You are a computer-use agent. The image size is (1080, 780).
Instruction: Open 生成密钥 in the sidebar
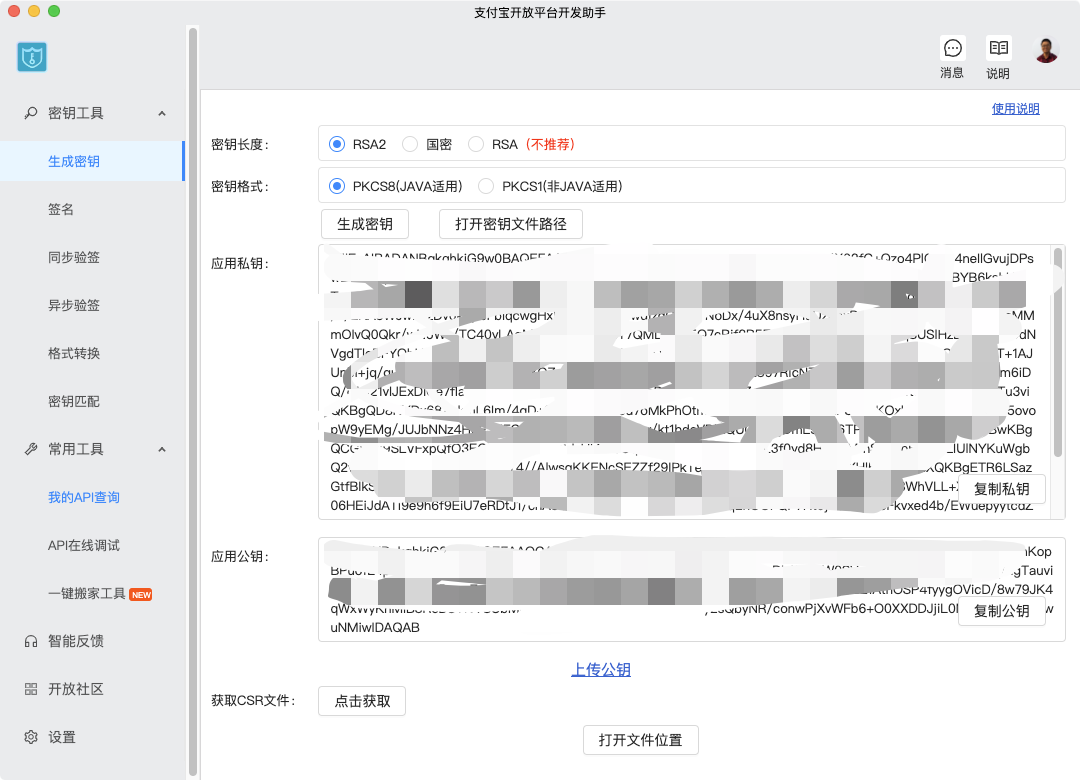click(92, 161)
